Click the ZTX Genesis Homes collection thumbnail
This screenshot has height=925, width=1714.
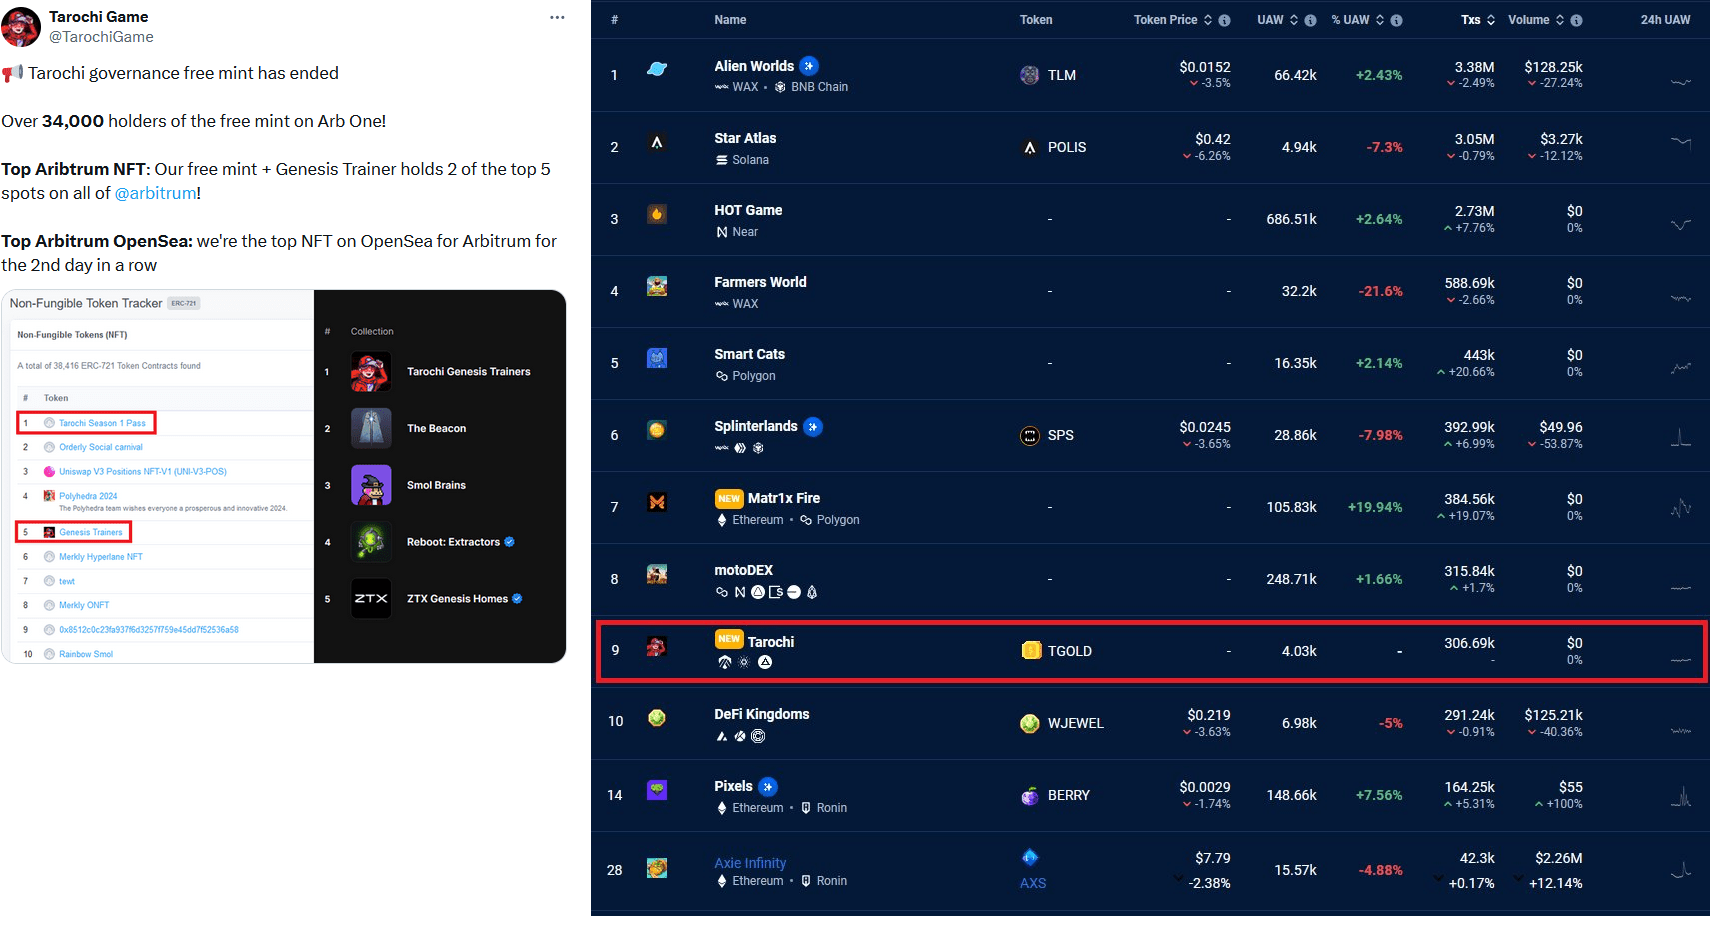pyautogui.click(x=371, y=599)
